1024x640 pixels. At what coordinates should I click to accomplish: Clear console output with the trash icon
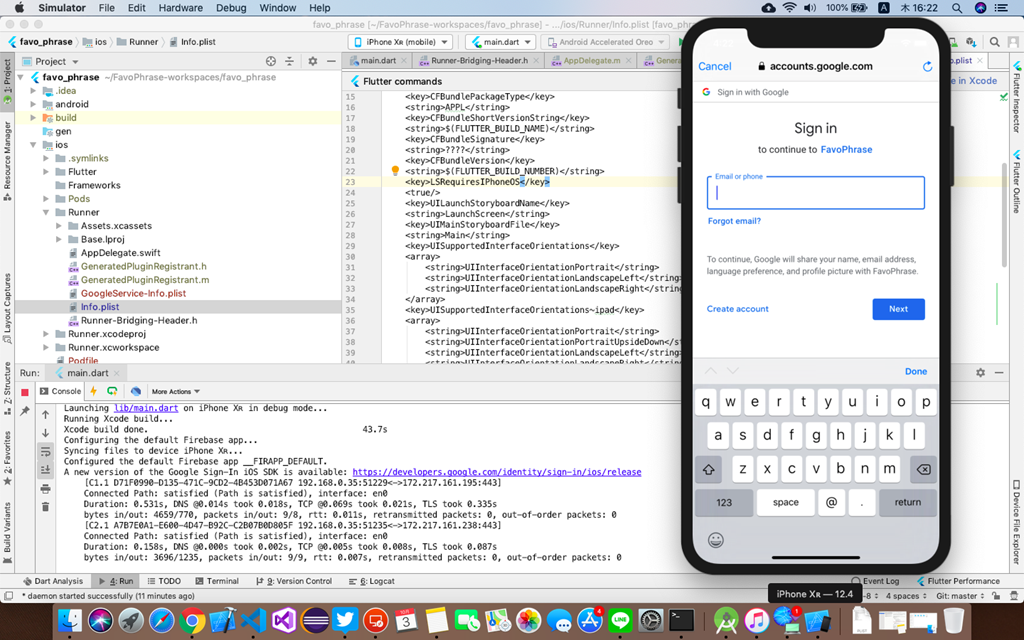pyautogui.click(x=45, y=507)
